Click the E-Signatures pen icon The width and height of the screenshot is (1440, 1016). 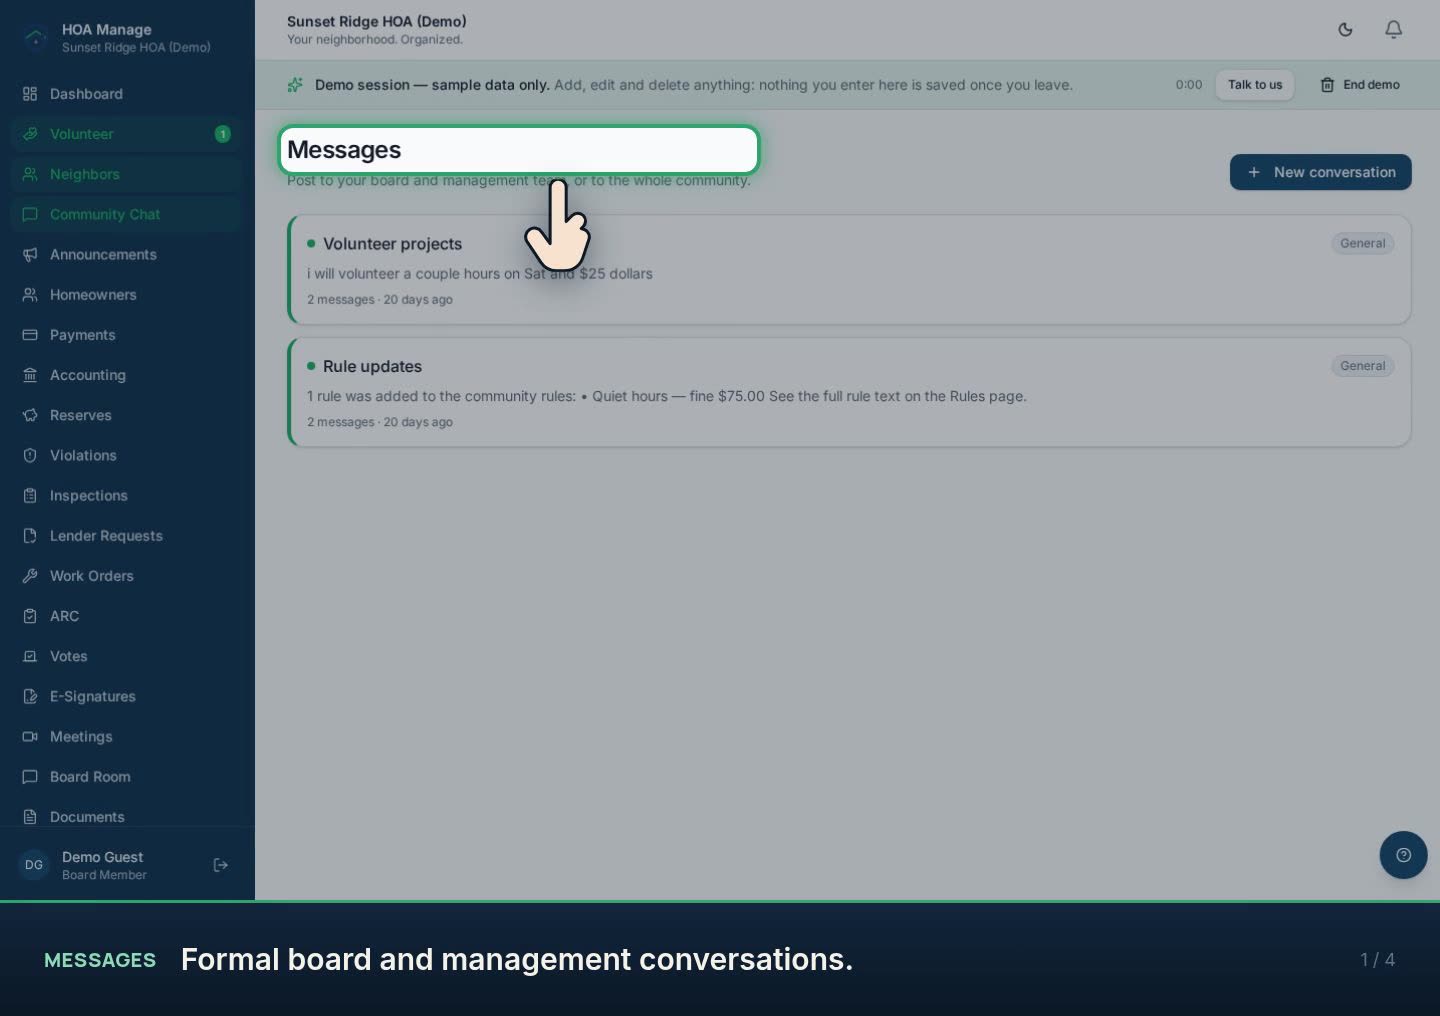pos(30,696)
